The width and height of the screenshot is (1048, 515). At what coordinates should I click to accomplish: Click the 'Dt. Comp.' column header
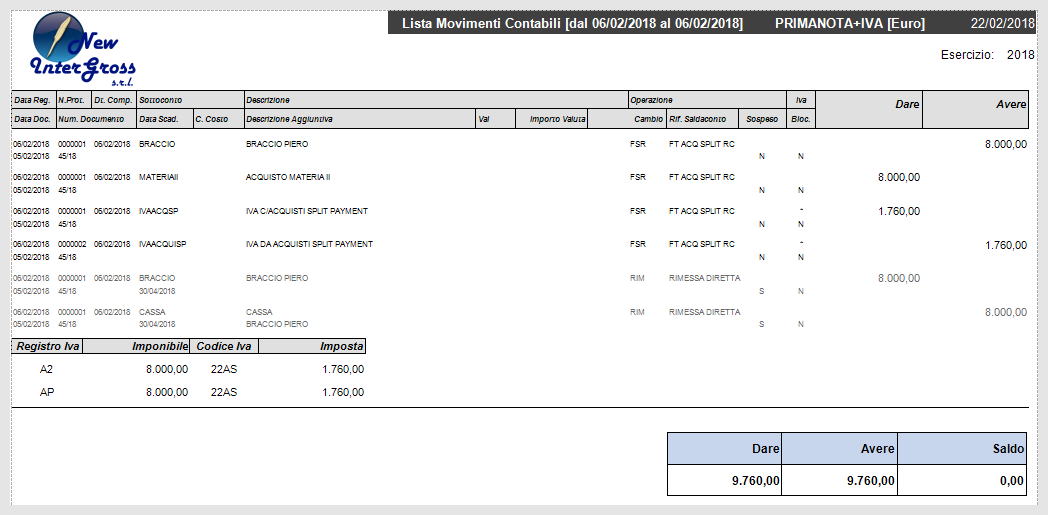113,100
